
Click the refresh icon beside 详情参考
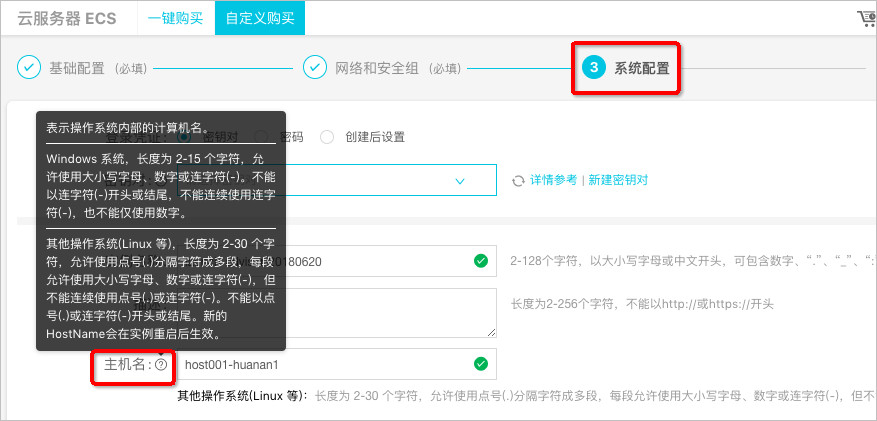[518, 181]
